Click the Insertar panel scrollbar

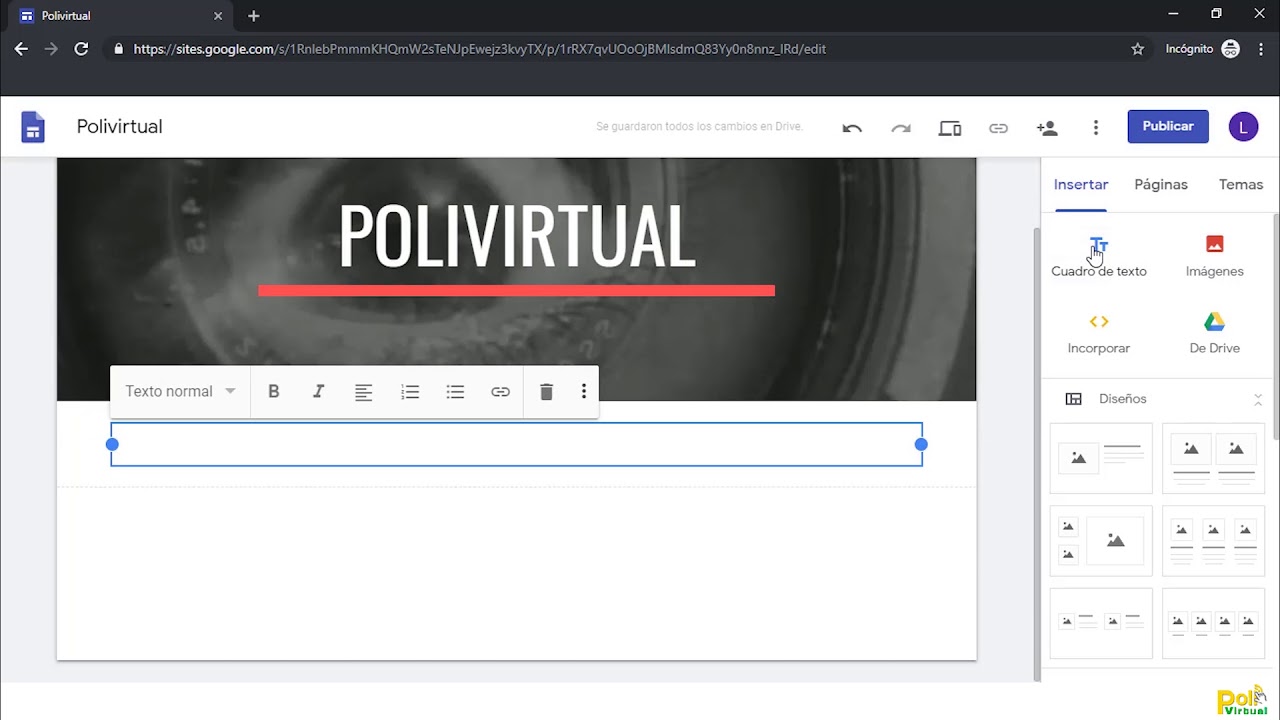[x=1275, y=326]
